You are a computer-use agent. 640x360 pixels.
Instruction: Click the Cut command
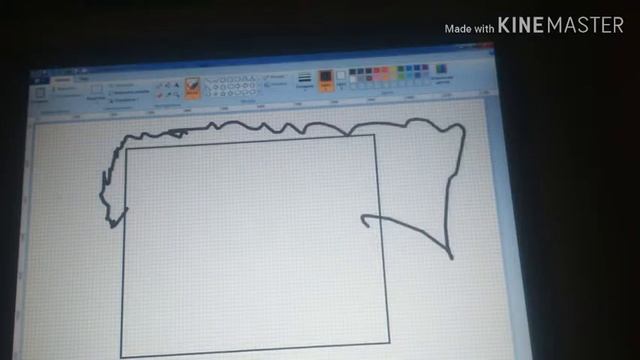click(x=64, y=89)
